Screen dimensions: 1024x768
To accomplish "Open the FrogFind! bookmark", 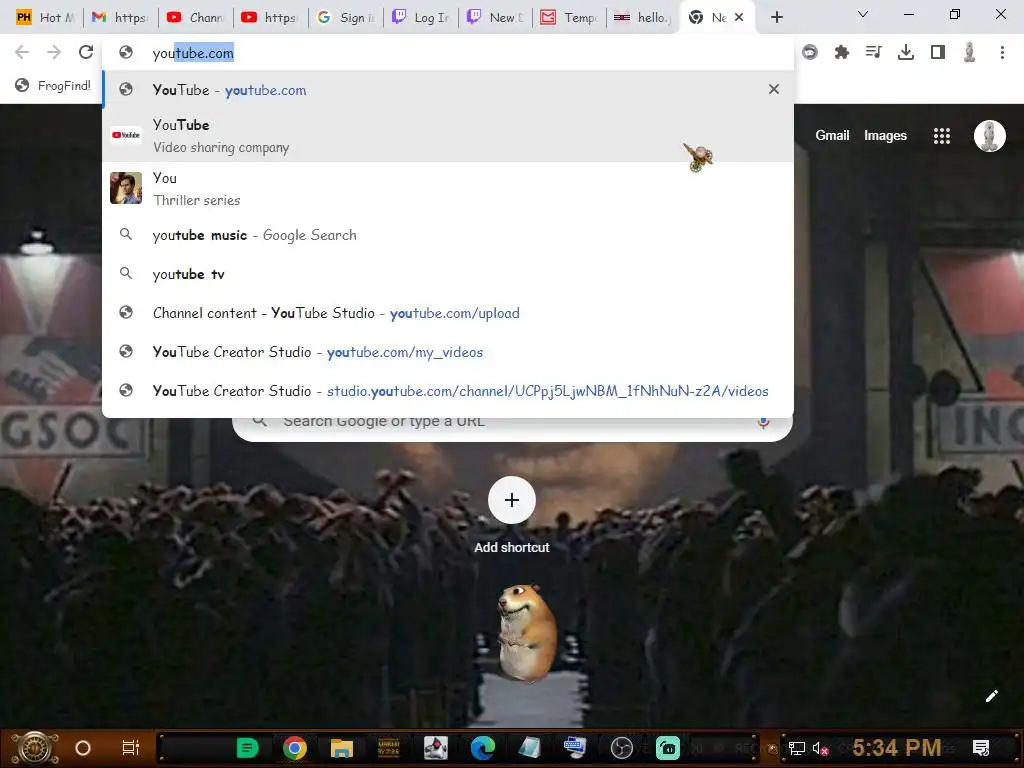I will pyautogui.click(x=53, y=86).
